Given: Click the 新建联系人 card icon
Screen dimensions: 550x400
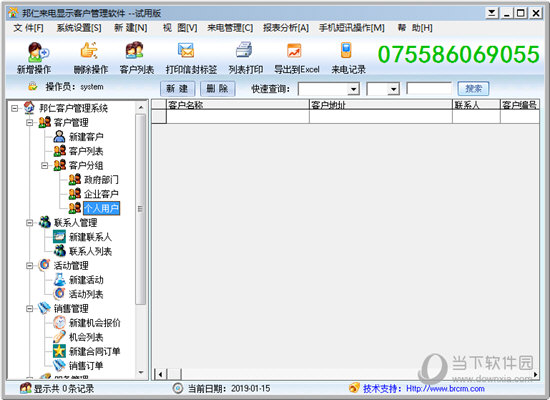Looking at the screenshot, I should tap(59, 237).
